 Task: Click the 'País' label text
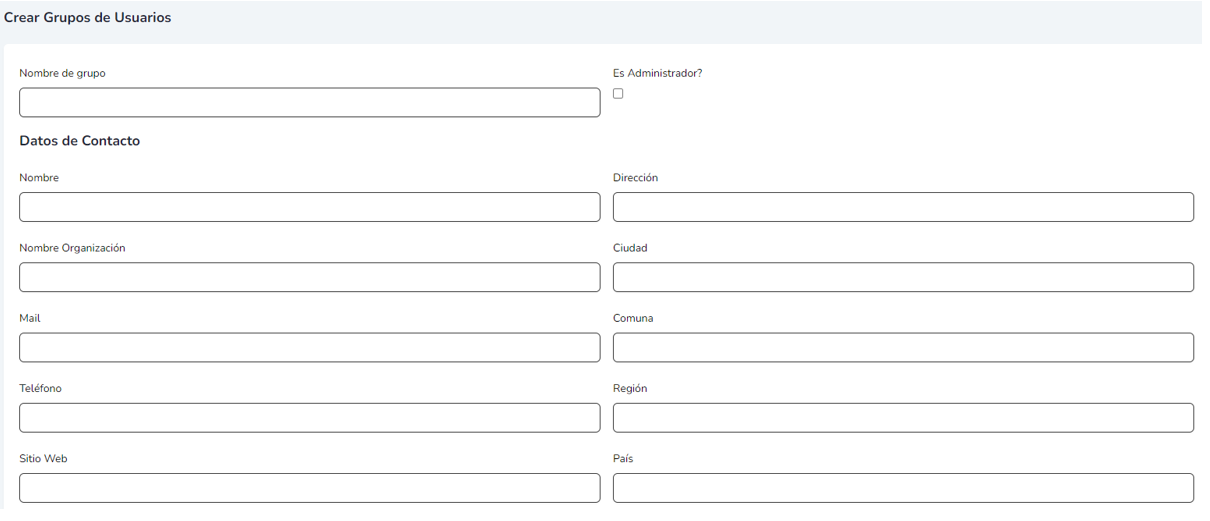(623, 459)
